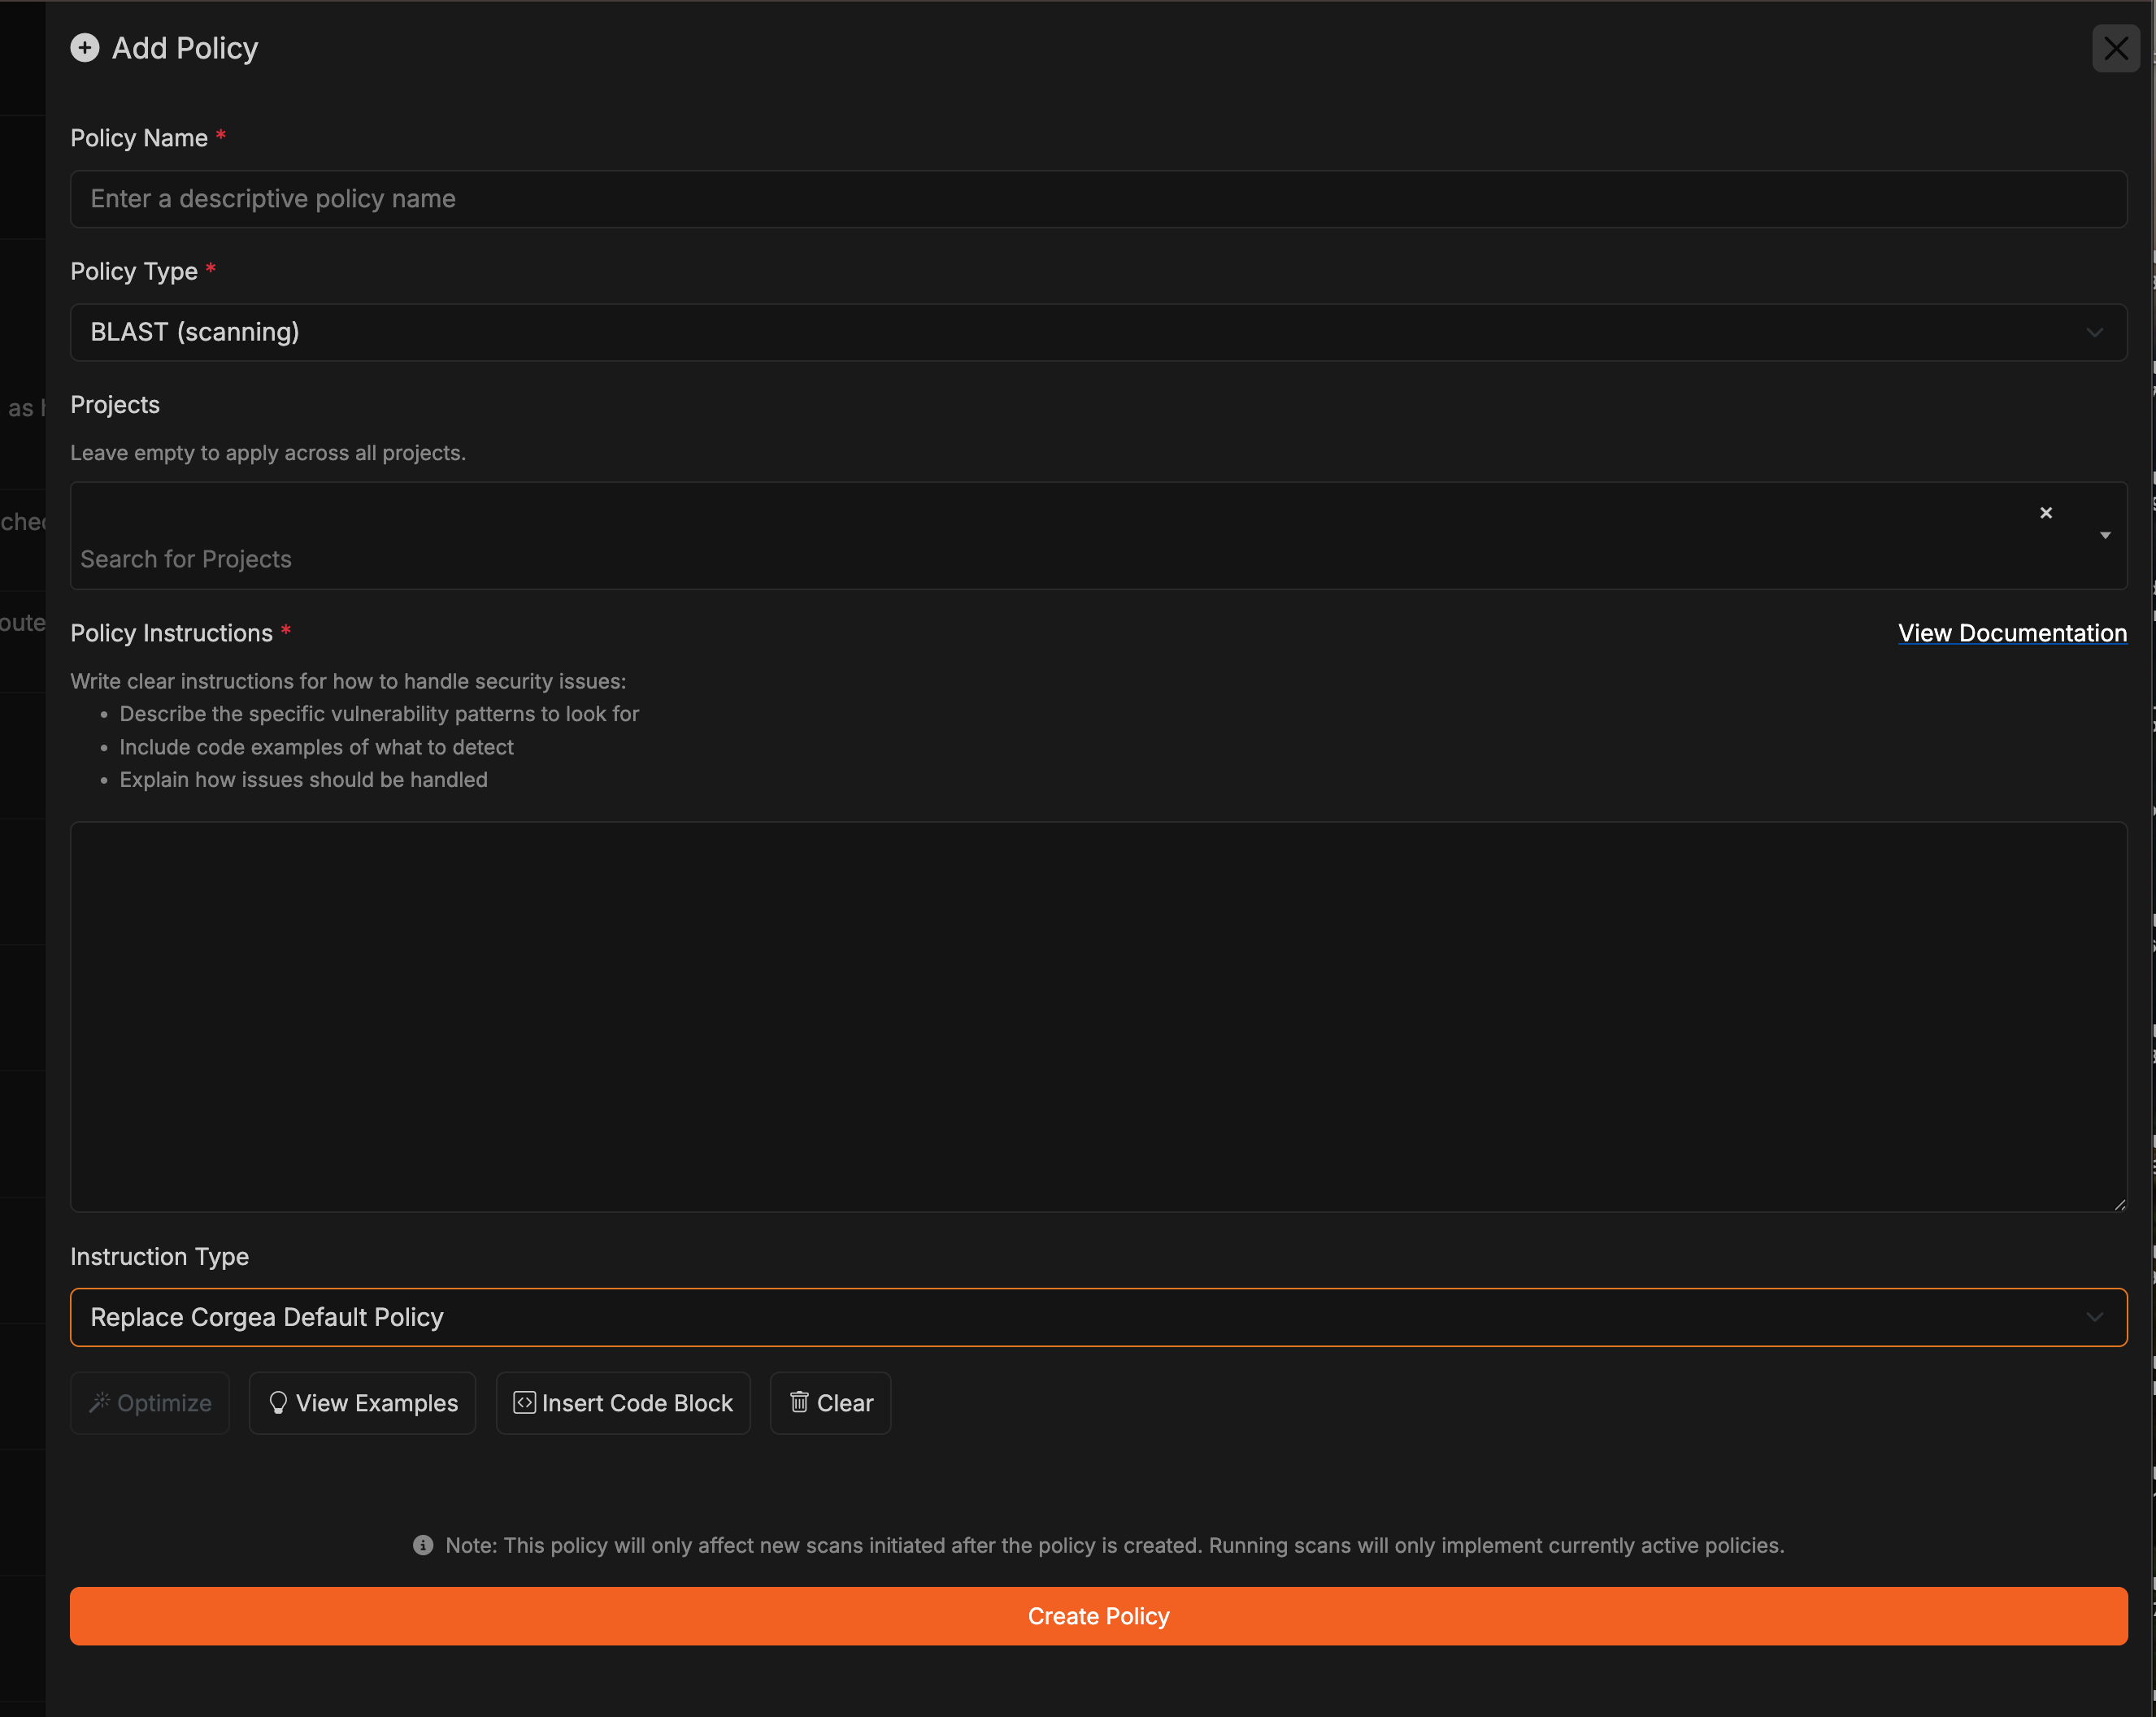Click the Replace Corgea Default Policy chevron
This screenshot has height=1717, width=2156.
click(x=2094, y=1317)
